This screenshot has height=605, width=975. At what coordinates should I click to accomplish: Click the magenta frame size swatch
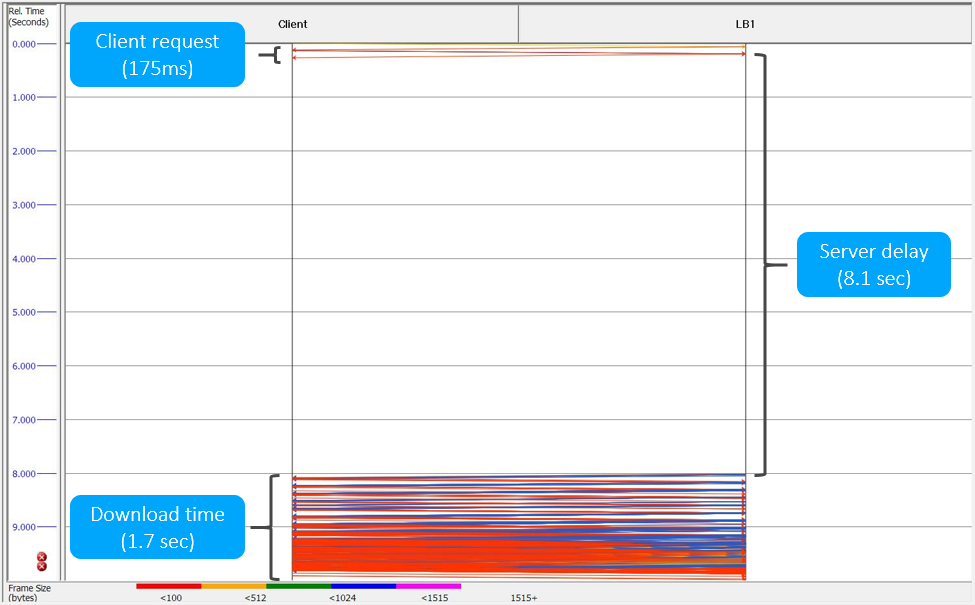click(428, 586)
